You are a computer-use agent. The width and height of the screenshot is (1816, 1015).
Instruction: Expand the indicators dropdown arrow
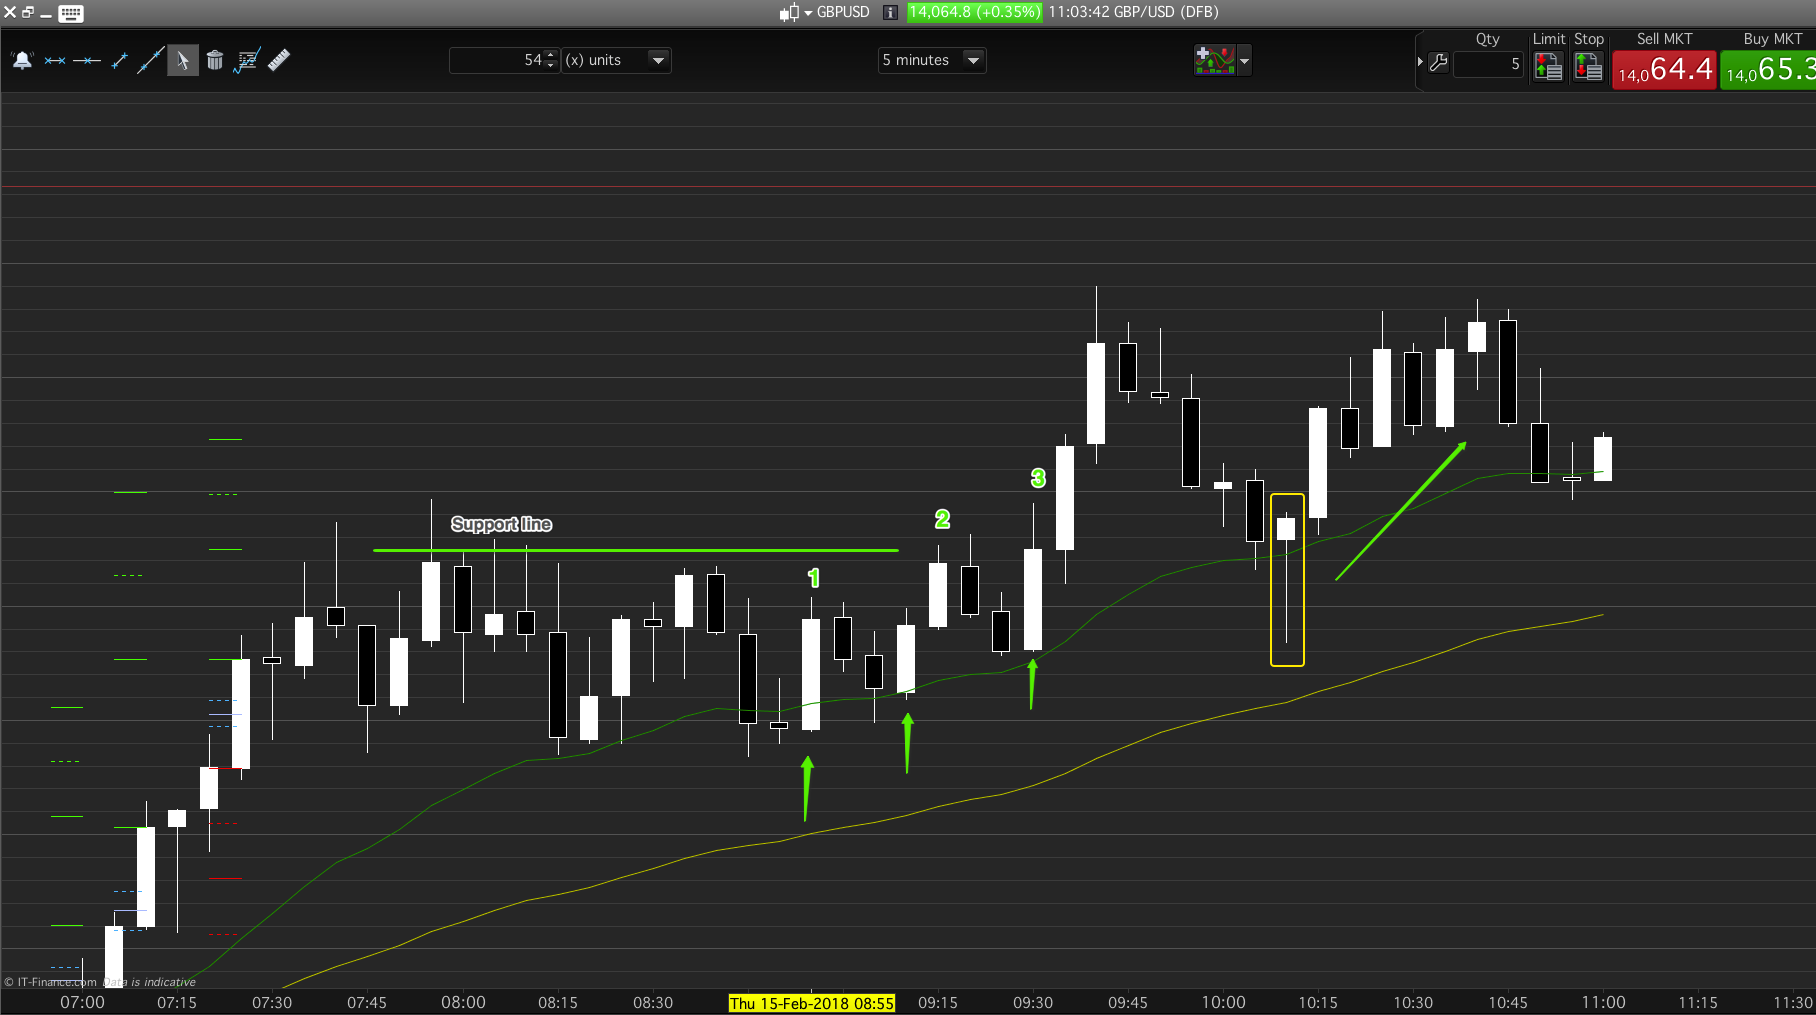[x=1244, y=61]
